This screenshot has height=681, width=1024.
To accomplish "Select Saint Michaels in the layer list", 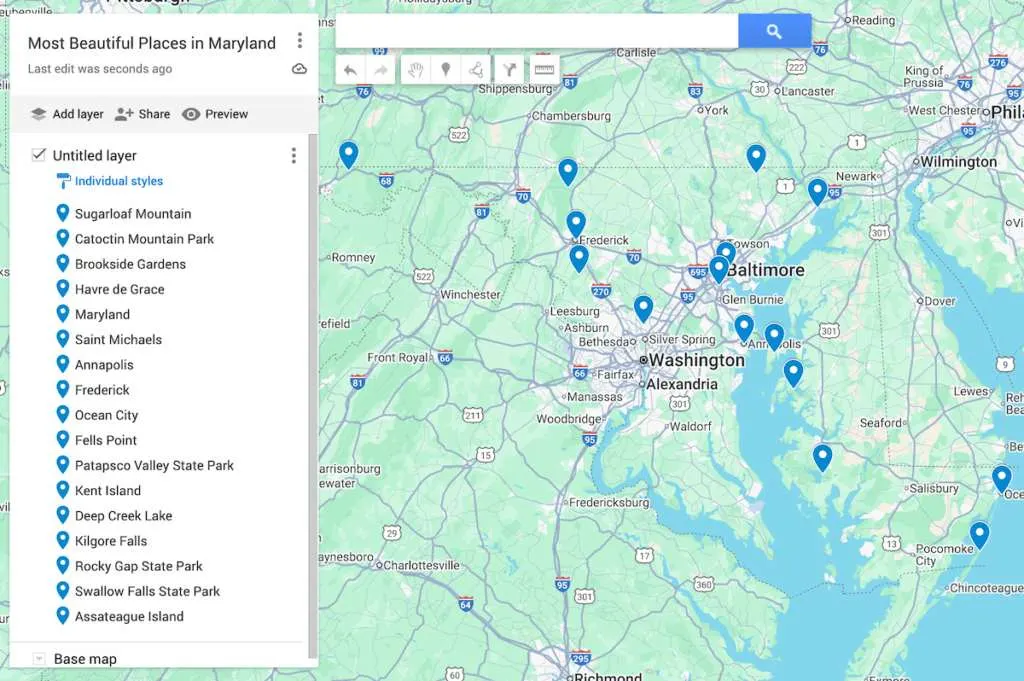I will 118,340.
